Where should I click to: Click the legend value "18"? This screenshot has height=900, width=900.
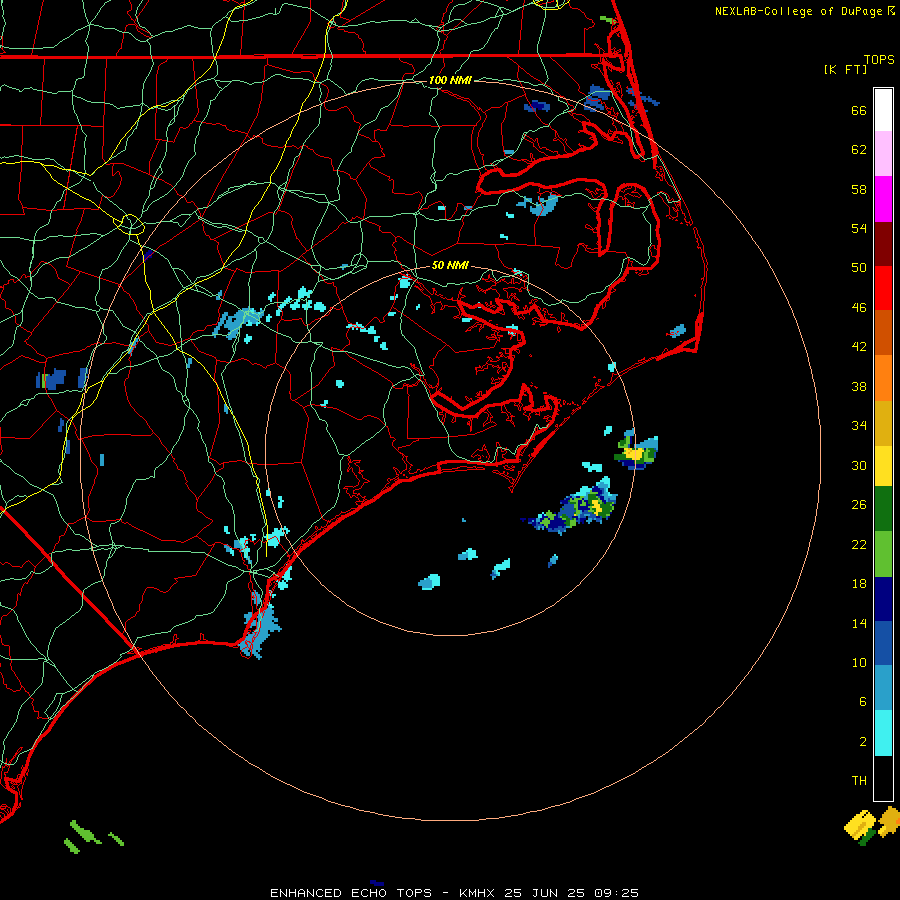click(859, 584)
